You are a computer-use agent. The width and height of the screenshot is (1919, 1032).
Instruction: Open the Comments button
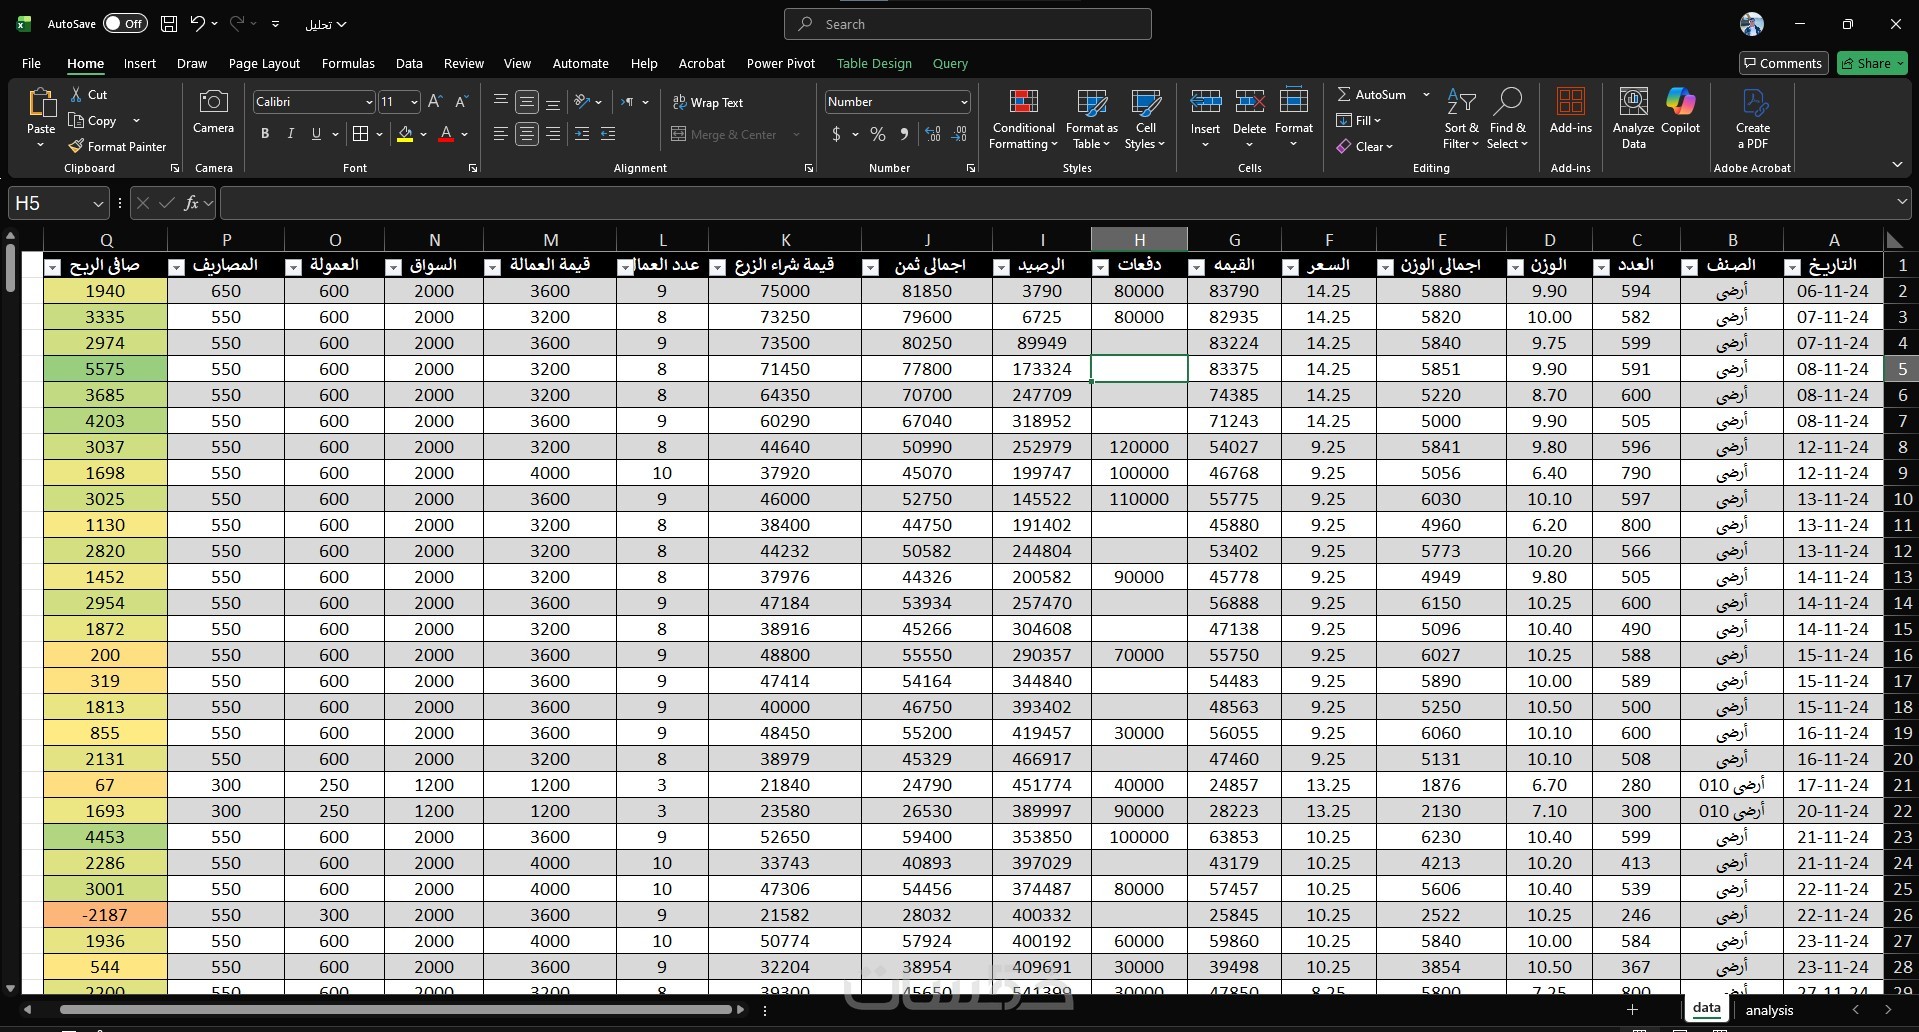1783,63
